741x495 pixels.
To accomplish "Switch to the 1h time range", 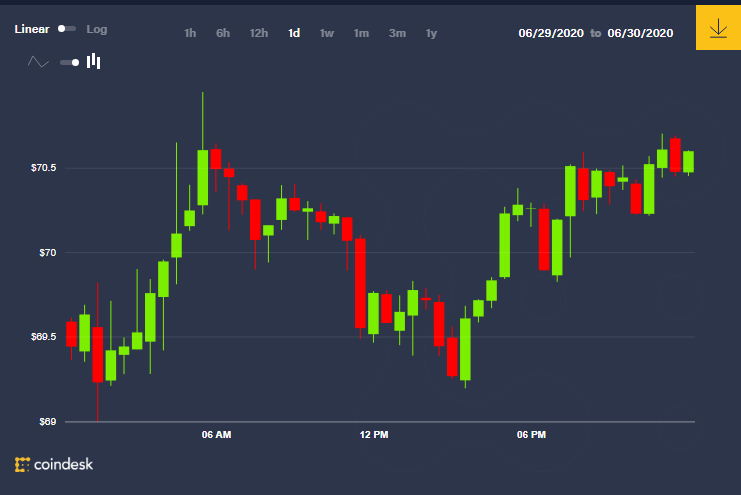I will click(x=190, y=33).
